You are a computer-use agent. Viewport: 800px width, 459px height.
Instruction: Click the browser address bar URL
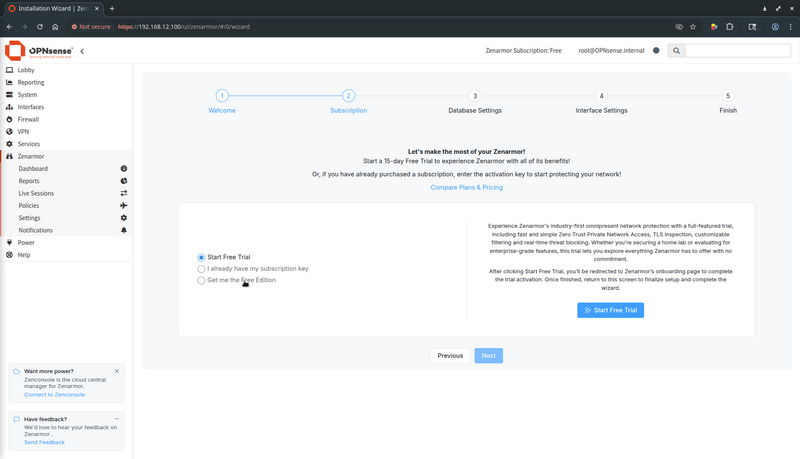(x=184, y=27)
